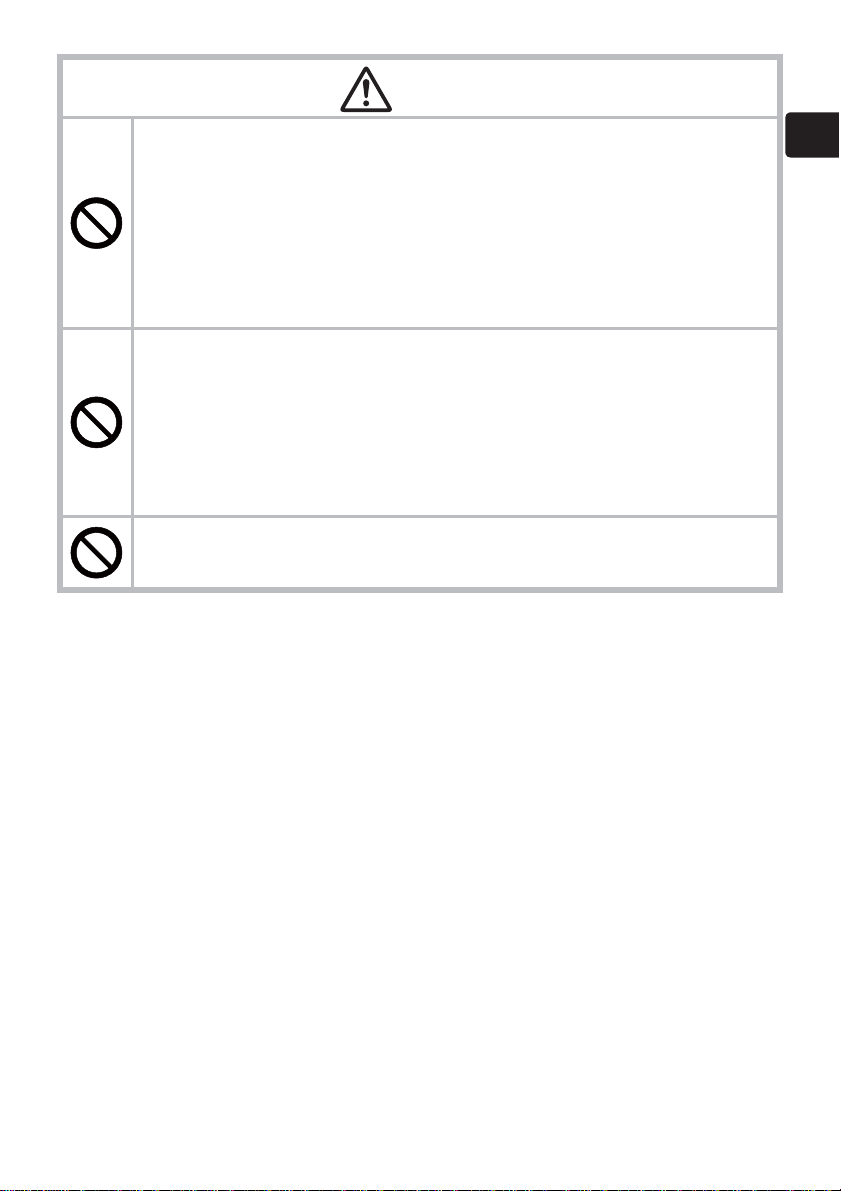
Task: Click the empty text cell of the first warning row
Action: pyautogui.click(x=455, y=223)
